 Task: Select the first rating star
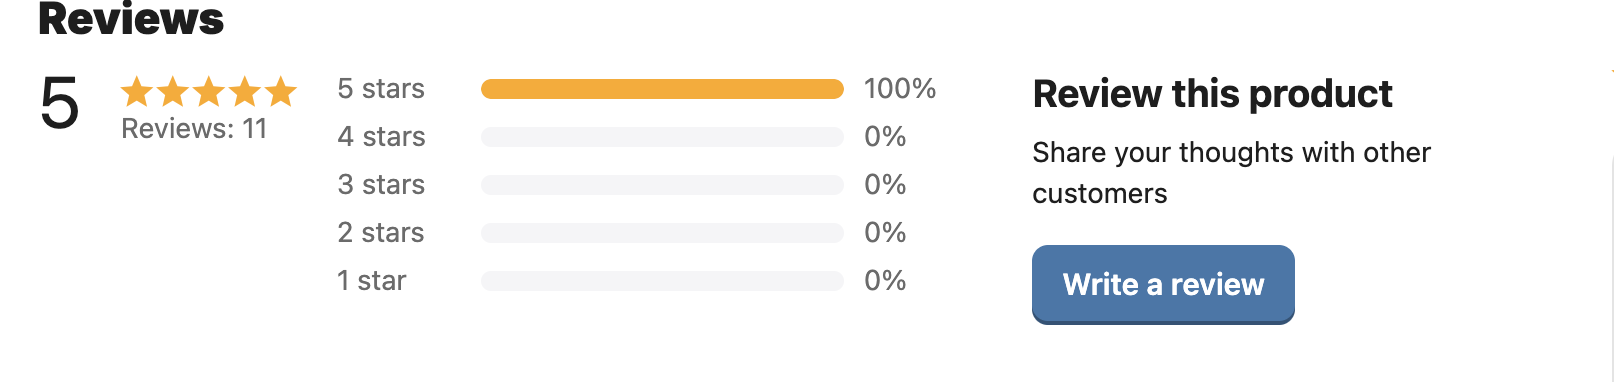click(137, 92)
